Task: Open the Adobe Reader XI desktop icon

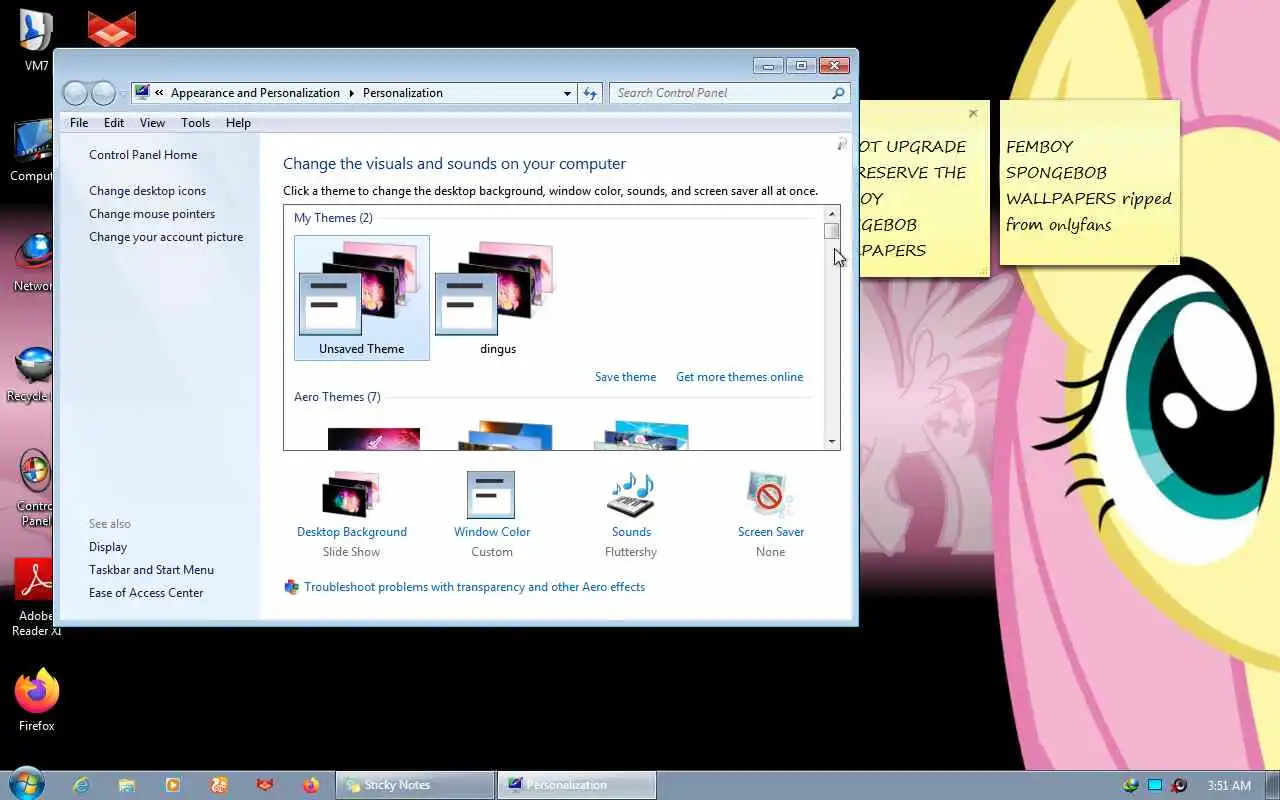Action: [35, 597]
